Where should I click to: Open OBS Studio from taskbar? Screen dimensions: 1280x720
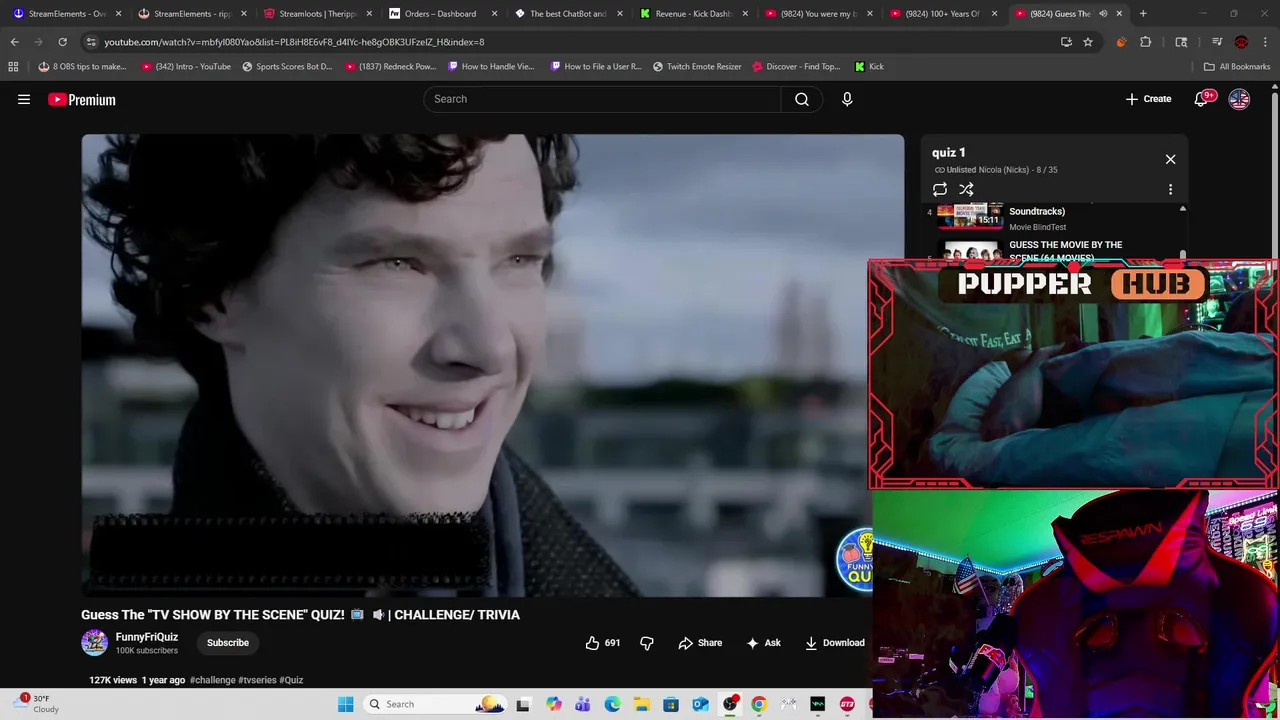coord(730,704)
